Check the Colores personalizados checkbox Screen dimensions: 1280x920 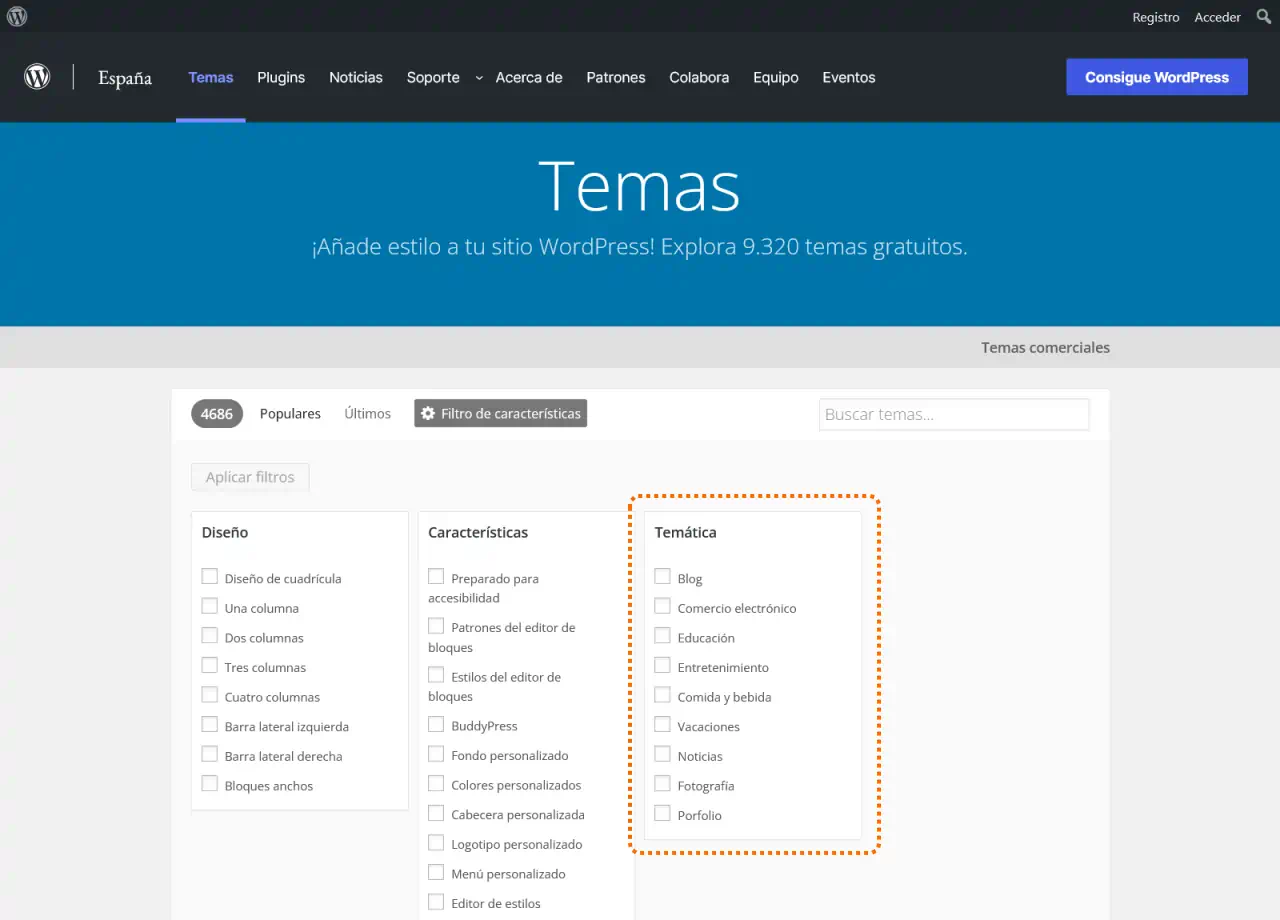(436, 783)
